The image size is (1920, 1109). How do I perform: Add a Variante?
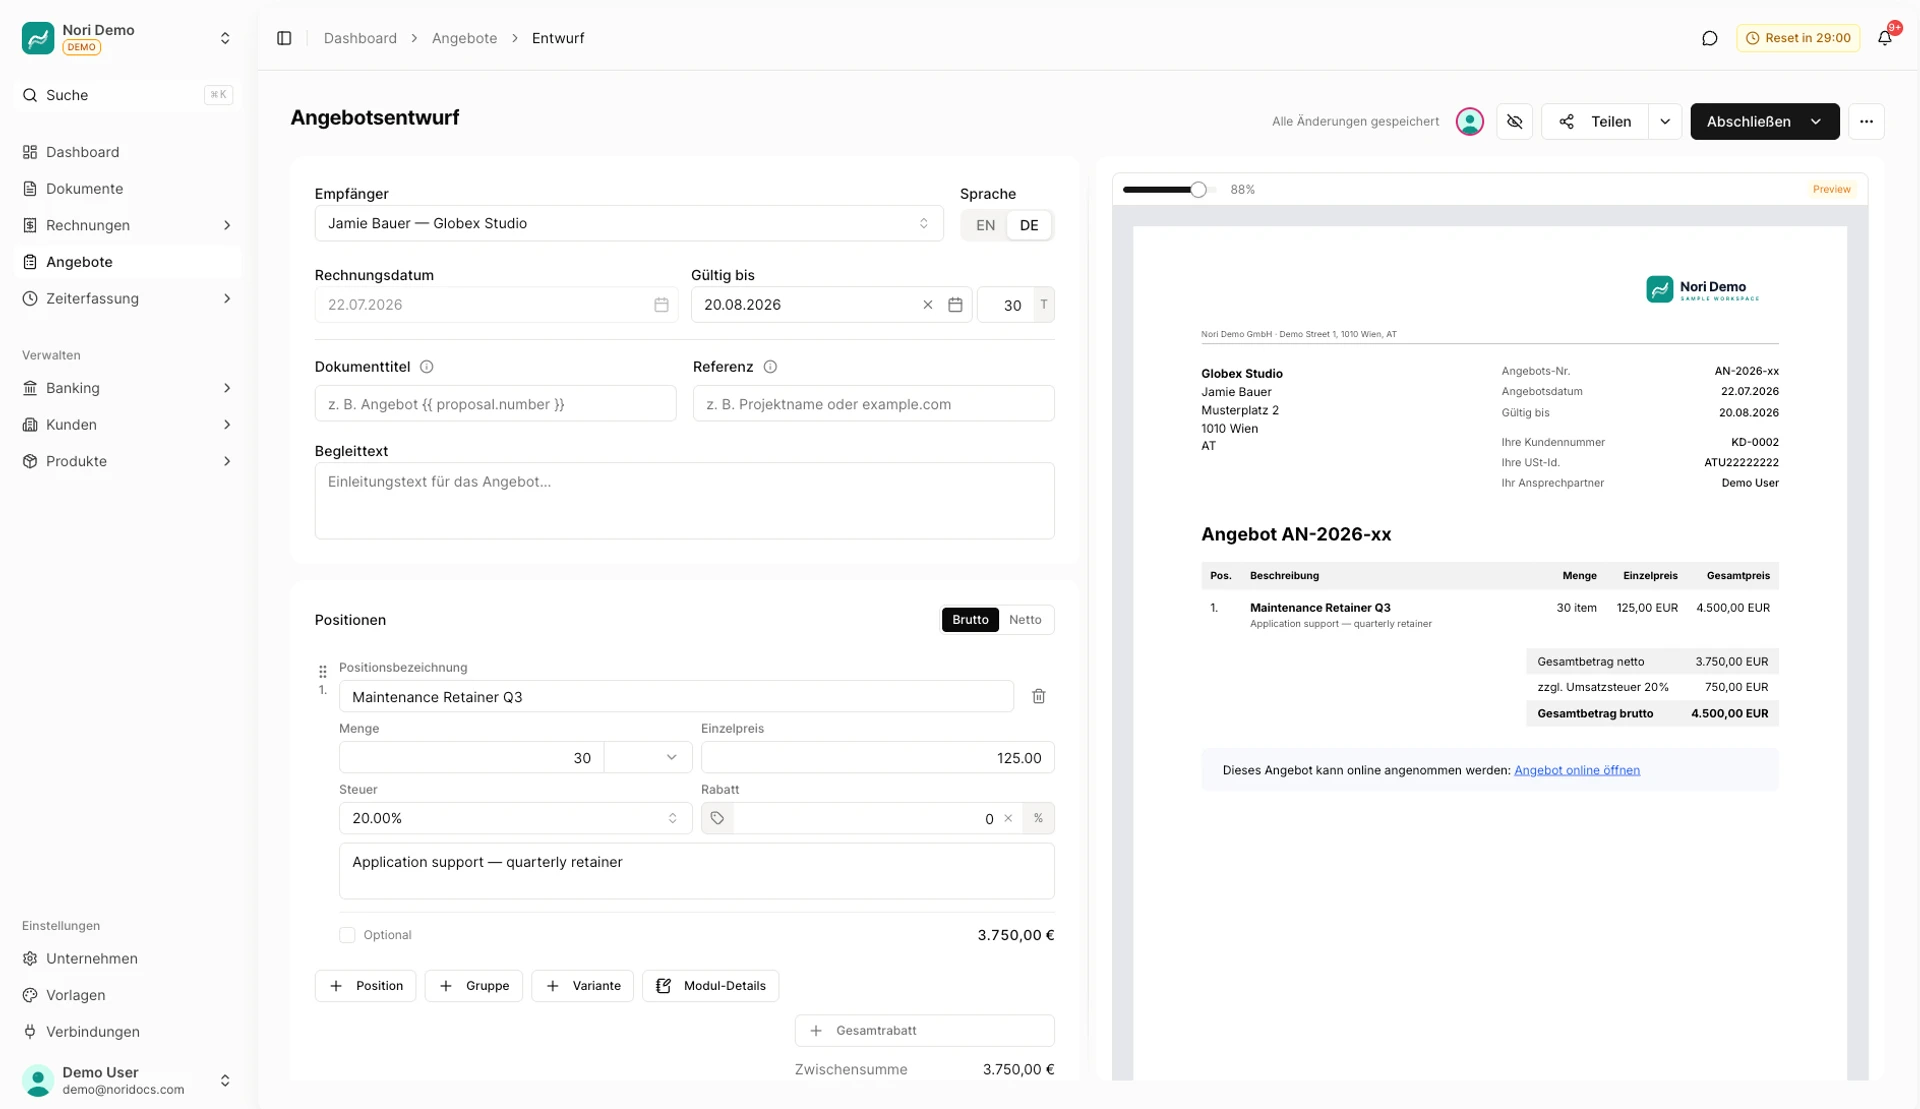pos(582,986)
